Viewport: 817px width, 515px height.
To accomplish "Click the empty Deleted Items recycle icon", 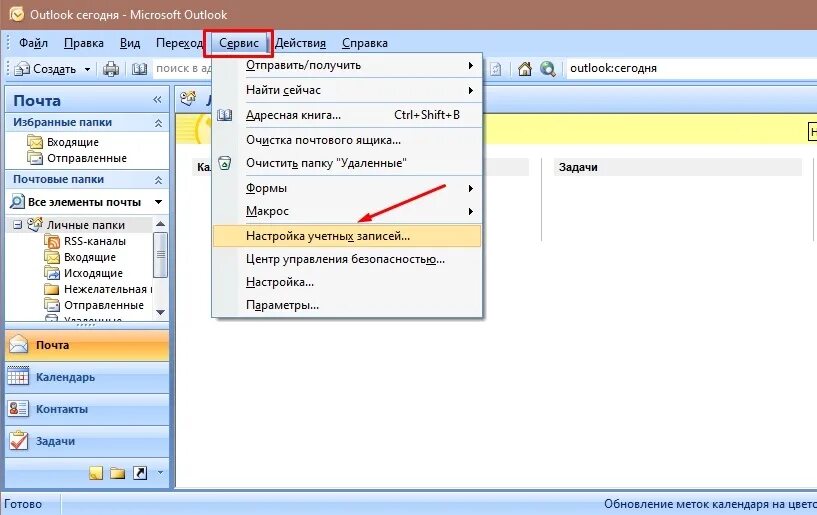I will (224, 163).
